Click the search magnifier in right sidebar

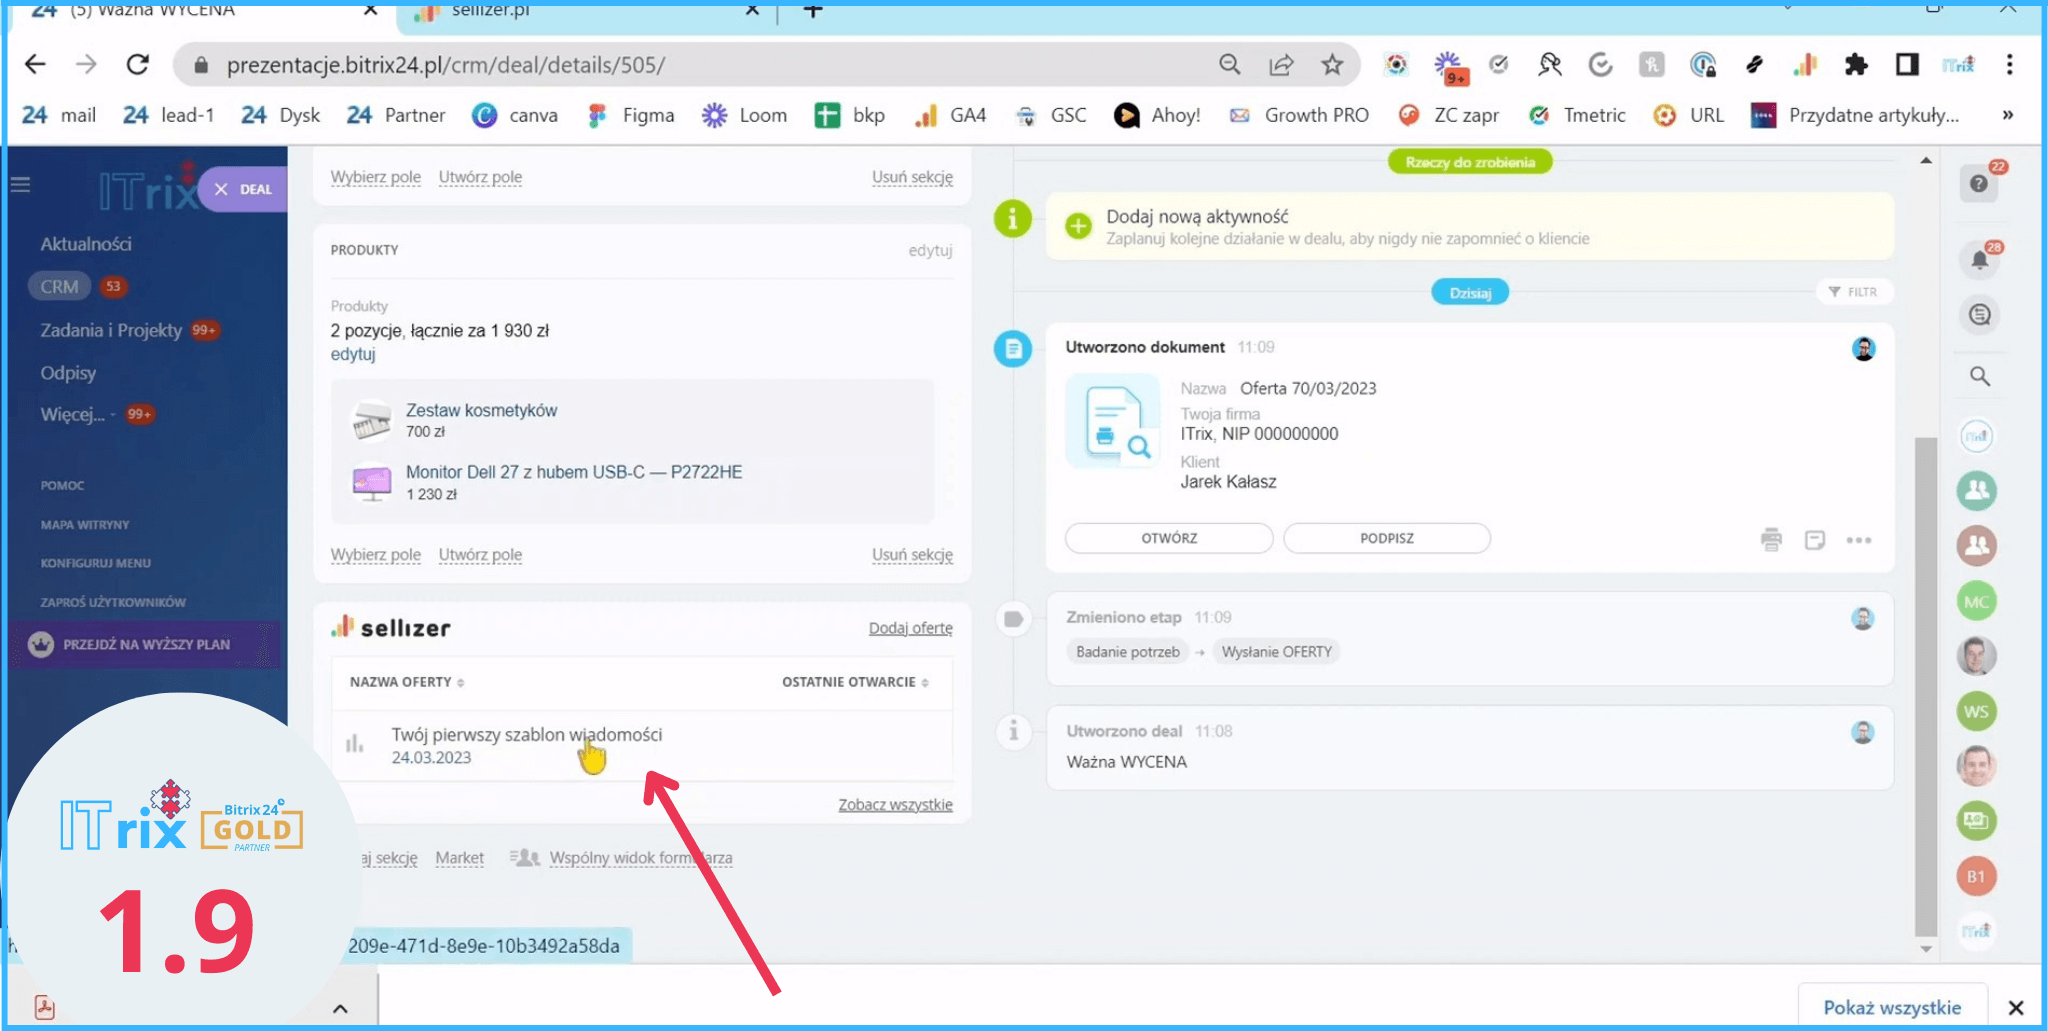[1979, 377]
